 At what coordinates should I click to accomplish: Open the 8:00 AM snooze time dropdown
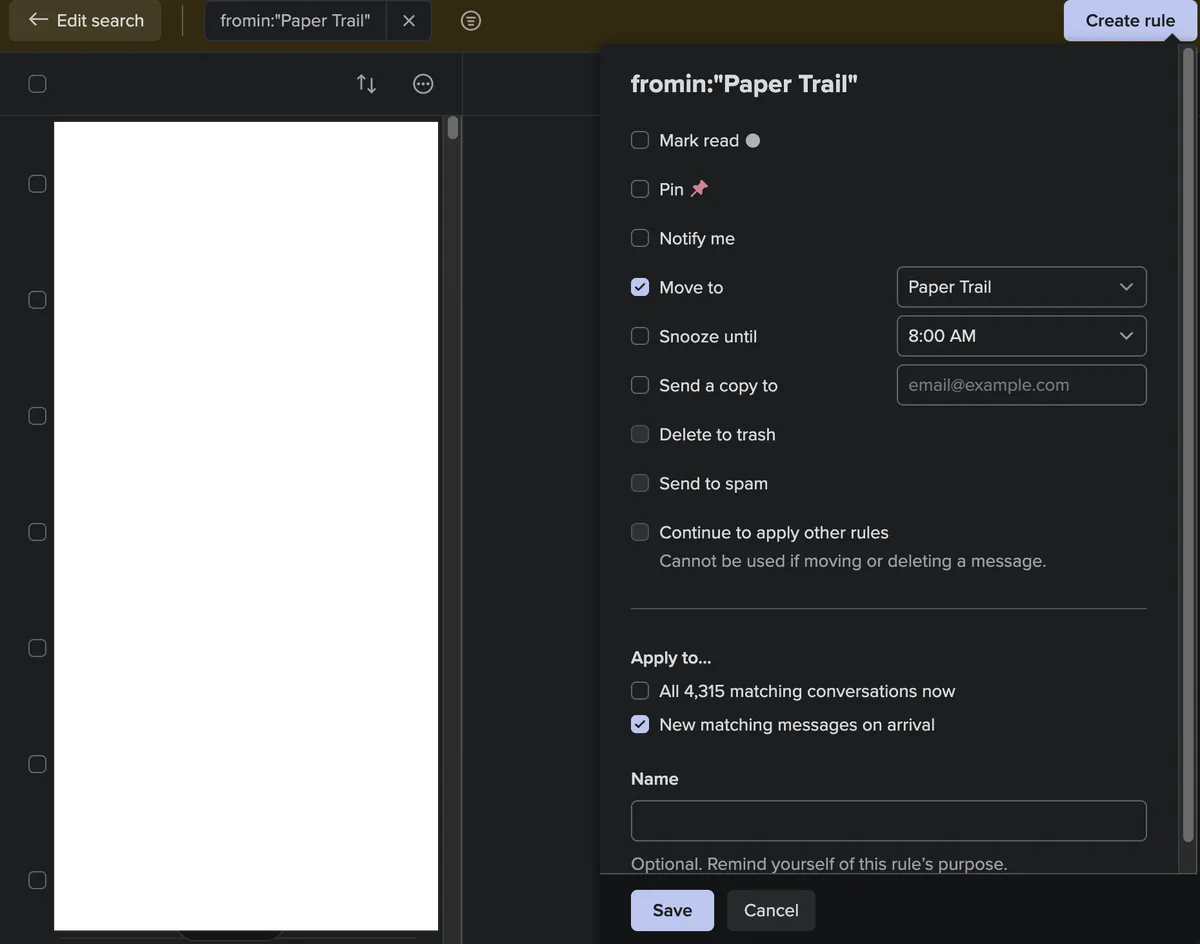(x=1021, y=336)
